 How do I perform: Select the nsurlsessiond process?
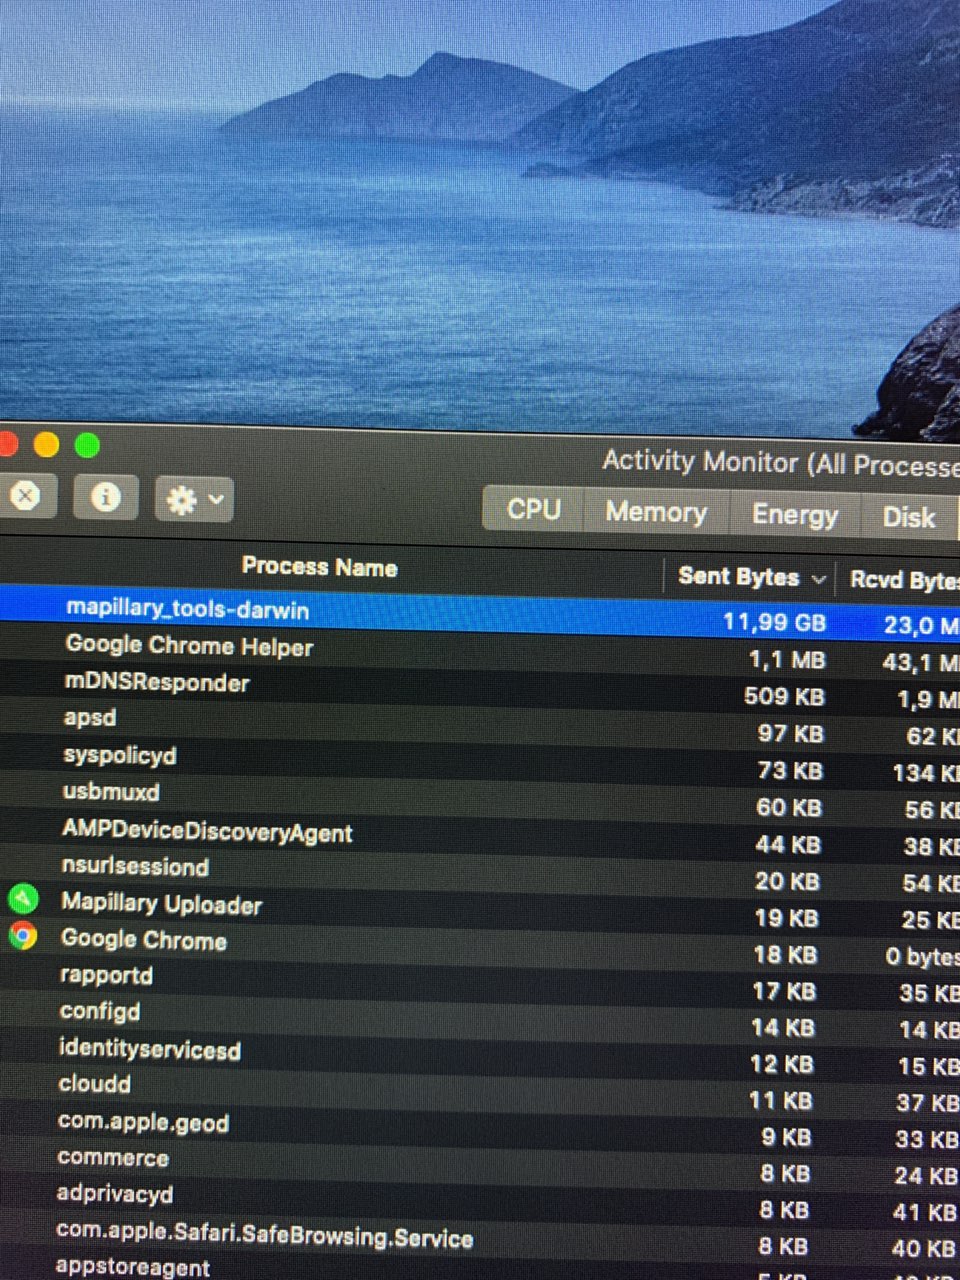tap(135, 865)
